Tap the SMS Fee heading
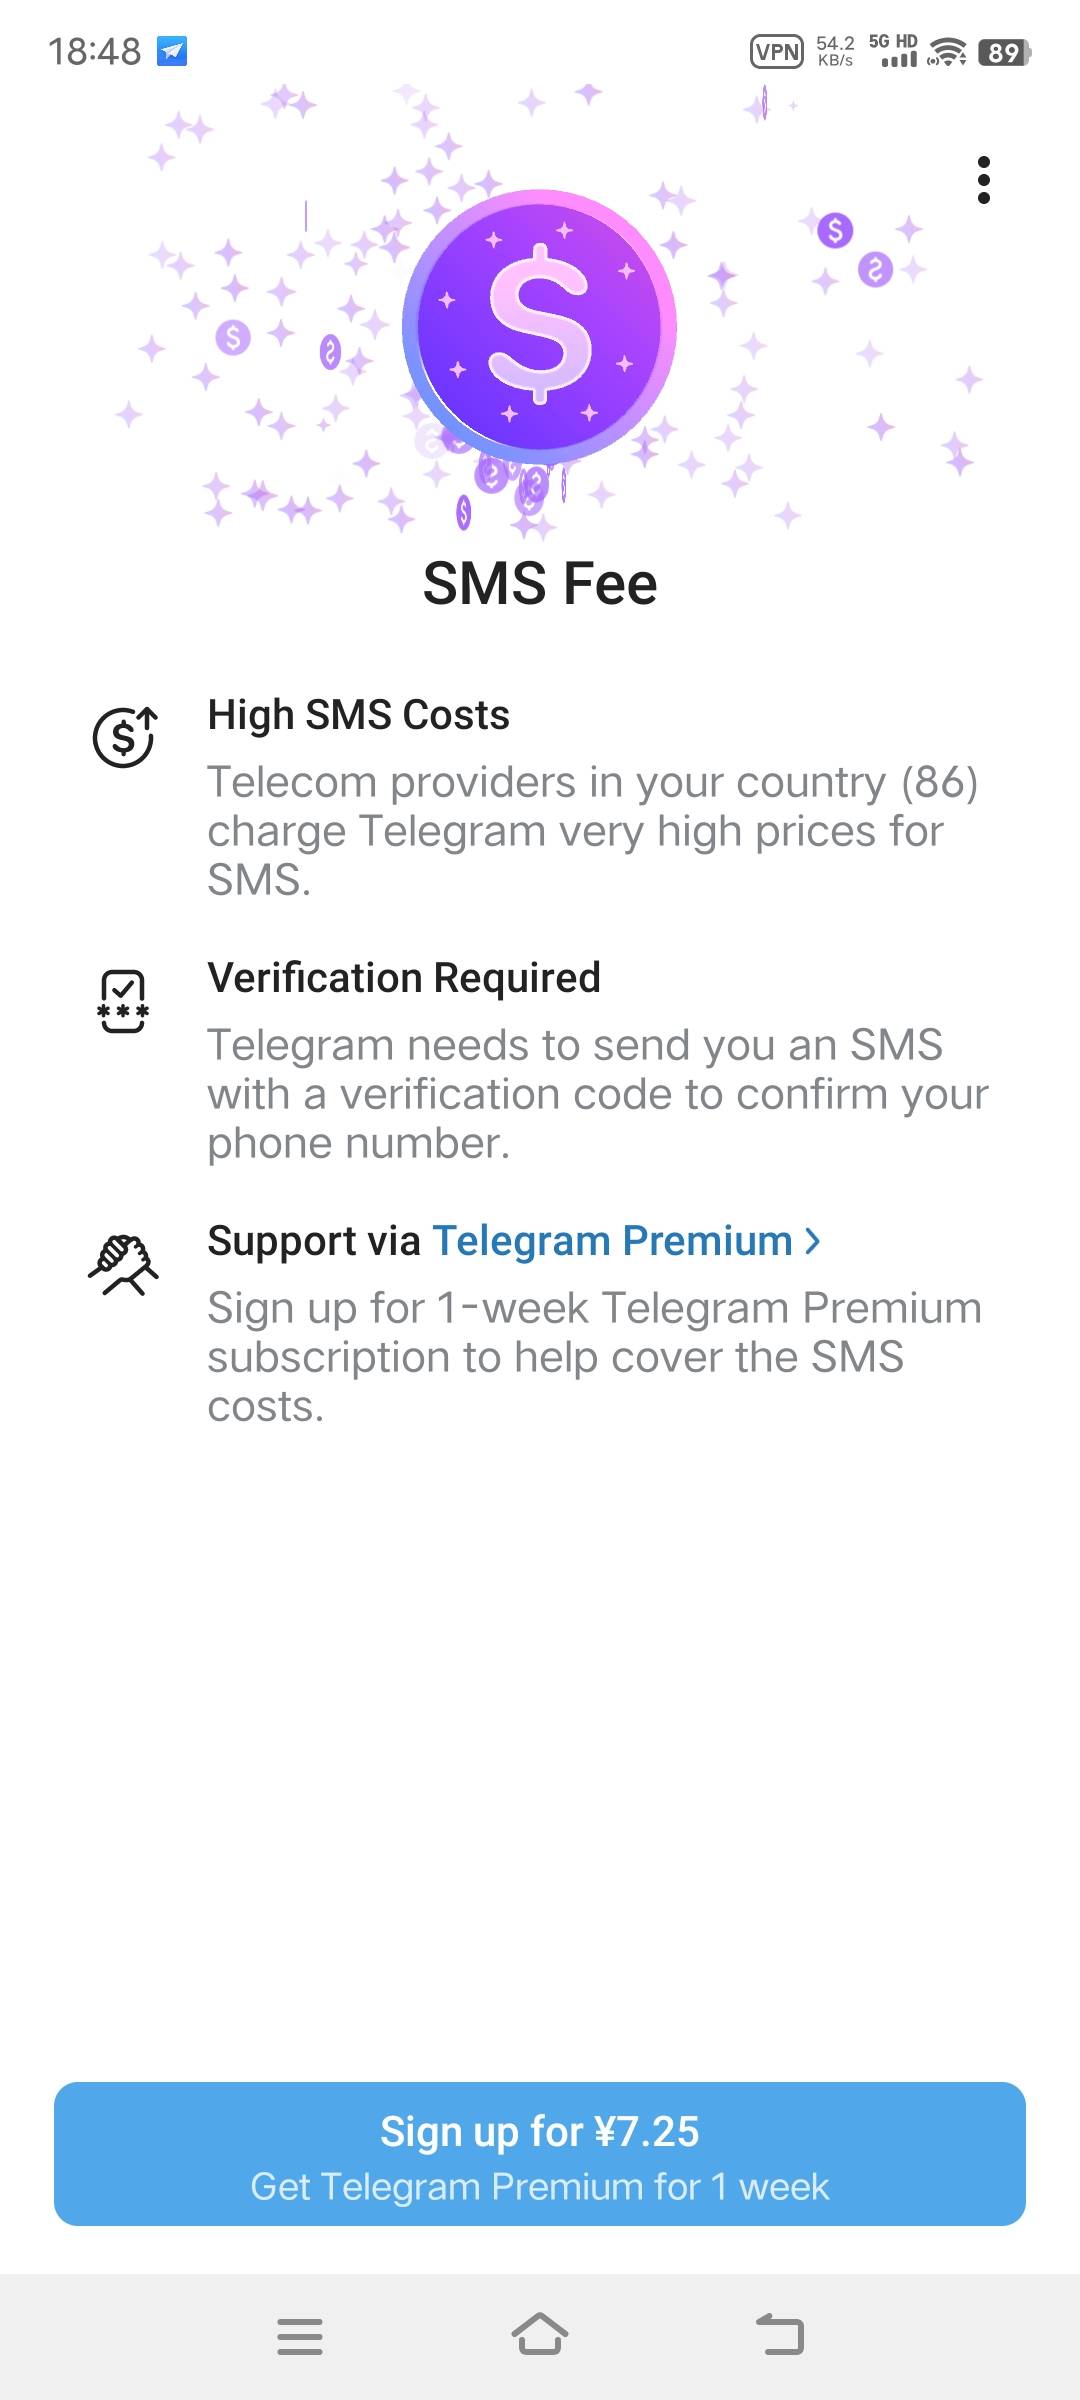The width and height of the screenshot is (1080, 2400). tap(540, 583)
